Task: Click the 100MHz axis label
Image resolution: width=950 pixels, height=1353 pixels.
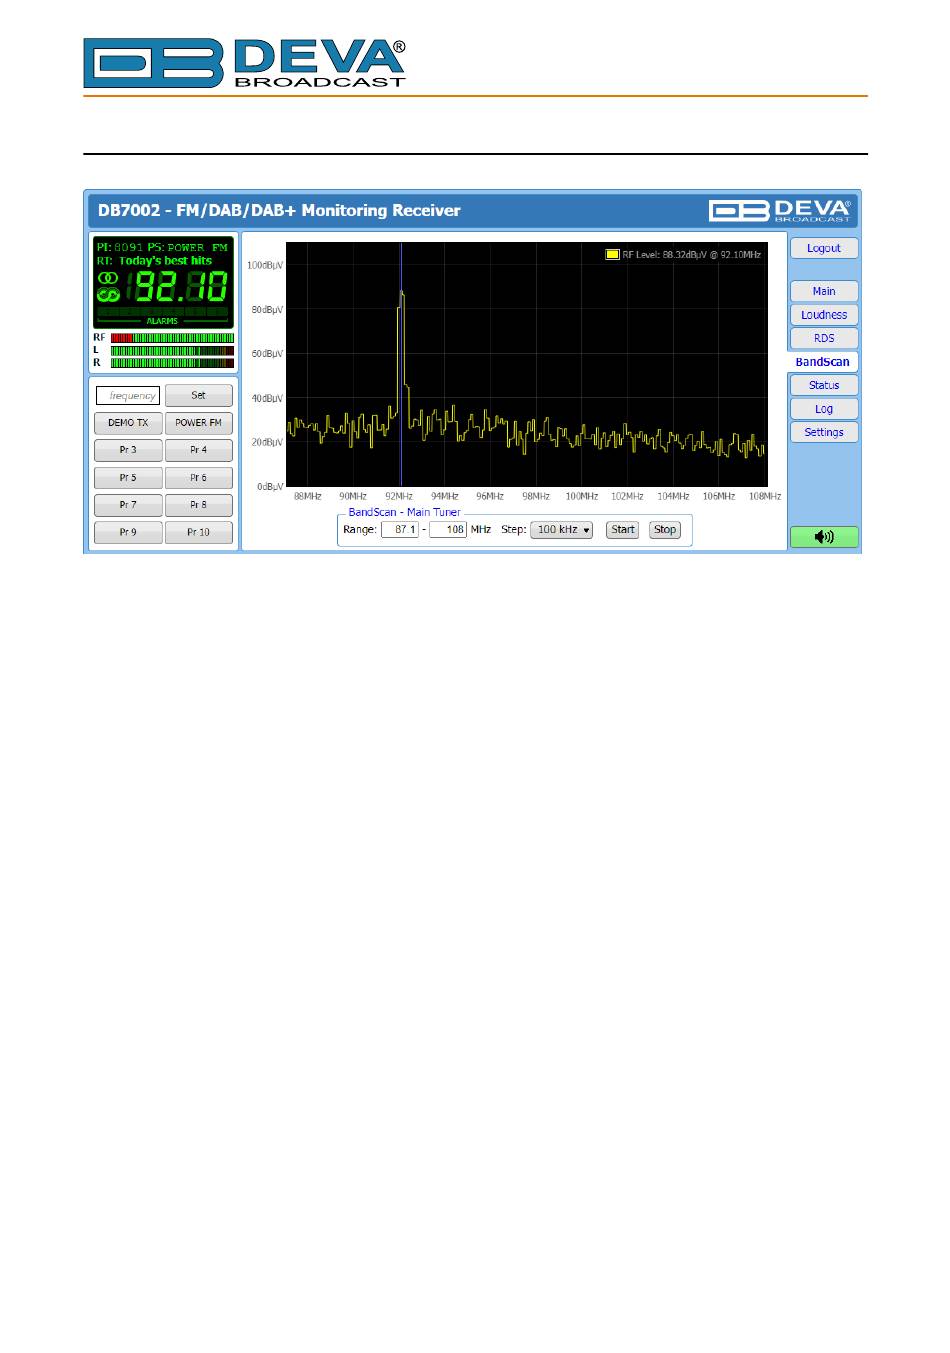Action: [x=581, y=496]
